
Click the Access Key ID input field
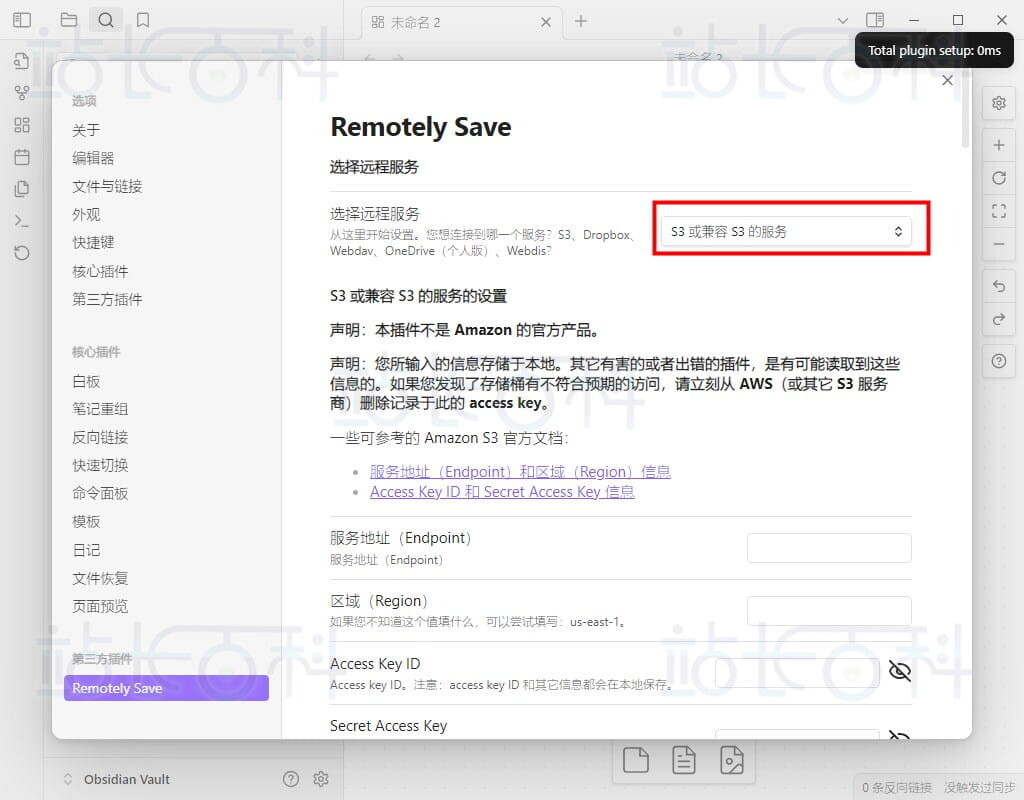pyautogui.click(x=797, y=673)
